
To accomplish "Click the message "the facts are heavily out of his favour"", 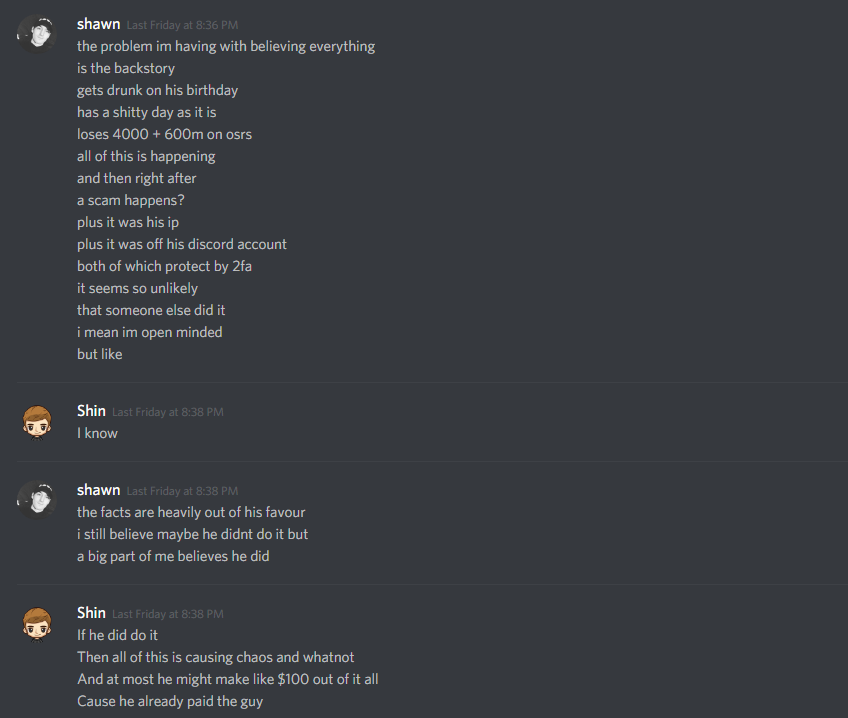I will (x=191, y=512).
